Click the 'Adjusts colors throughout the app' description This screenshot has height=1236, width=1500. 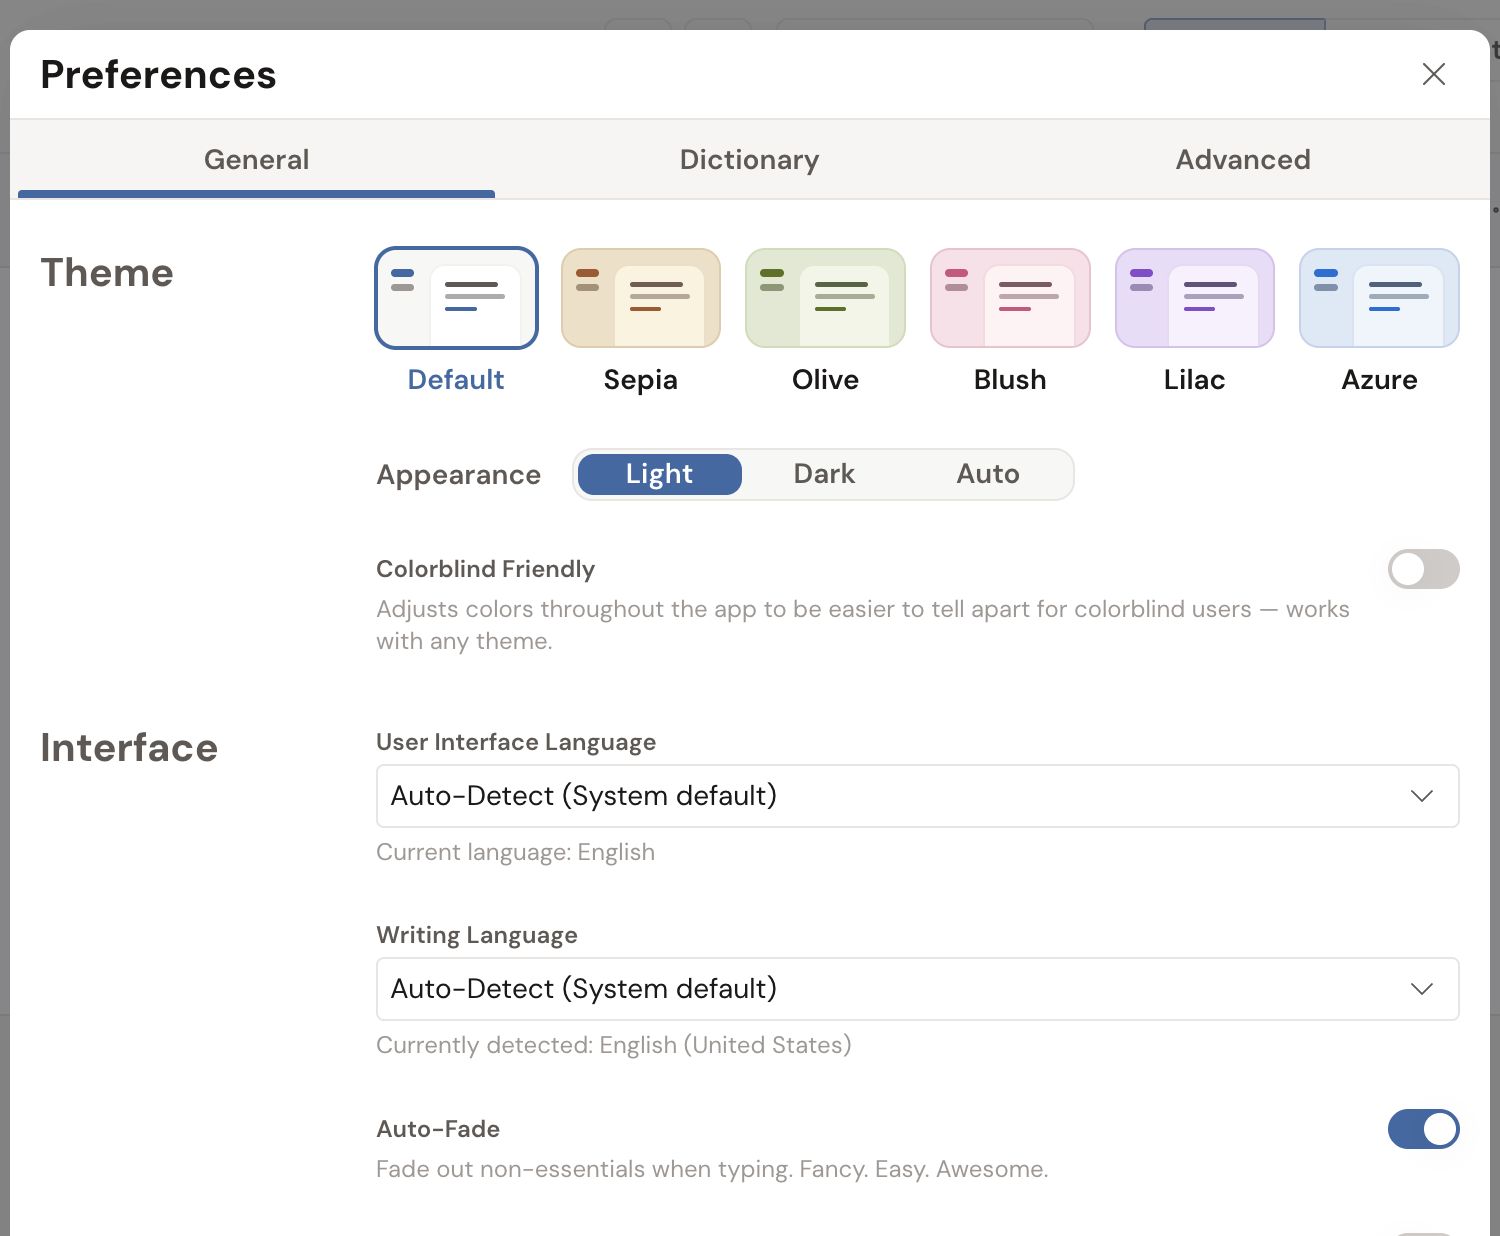863,625
